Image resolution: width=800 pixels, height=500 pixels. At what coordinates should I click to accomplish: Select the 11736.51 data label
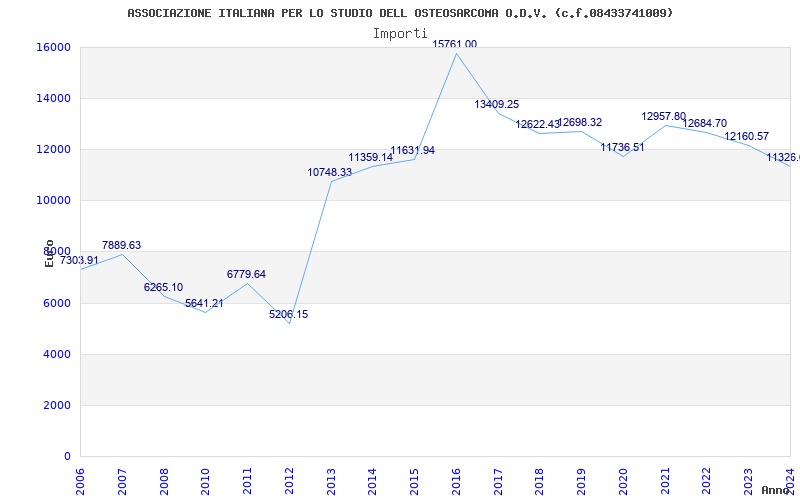(x=622, y=147)
